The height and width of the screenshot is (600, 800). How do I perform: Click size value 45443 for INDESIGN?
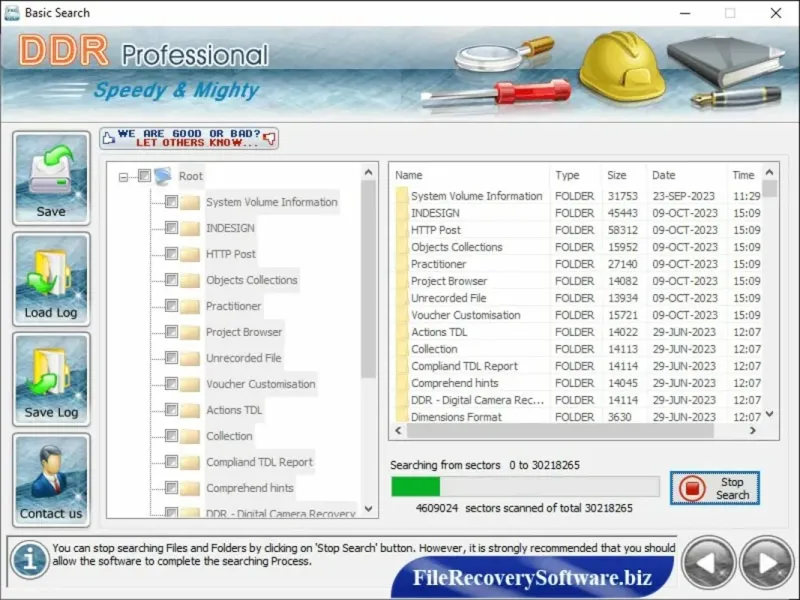click(x=622, y=213)
